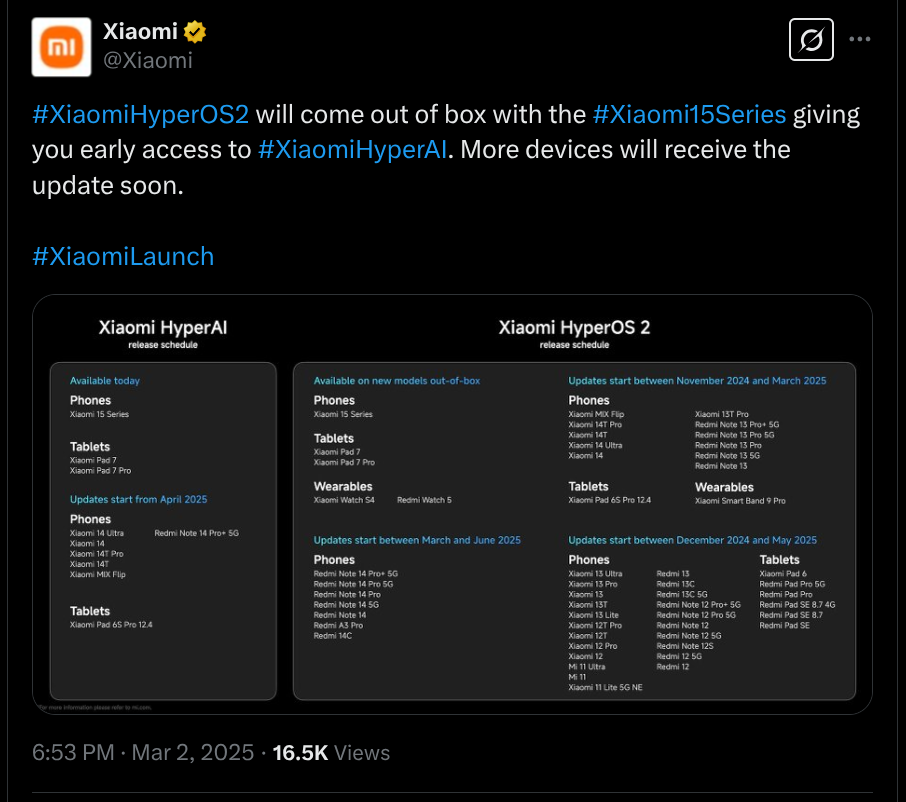Click the "Updates start between November 2024" section
Viewport: 906px width, 802px height.
click(x=697, y=381)
